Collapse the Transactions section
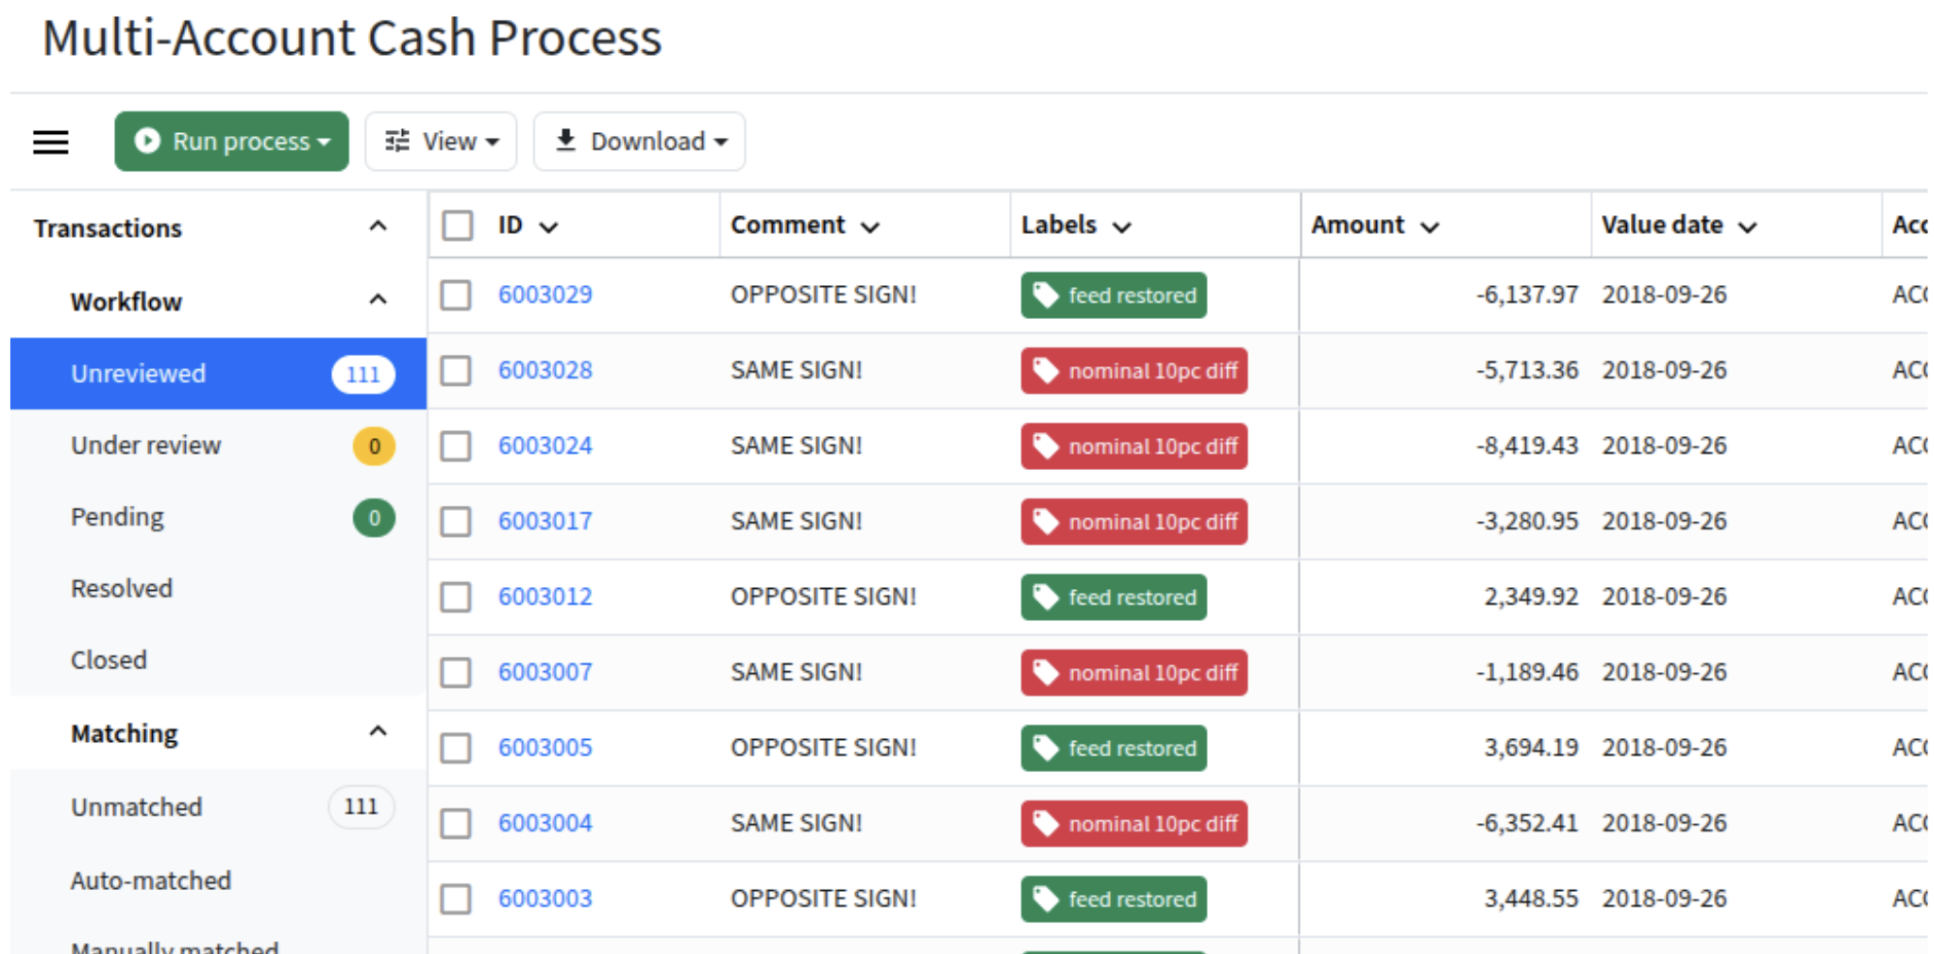The height and width of the screenshot is (954, 1934). pos(378,226)
